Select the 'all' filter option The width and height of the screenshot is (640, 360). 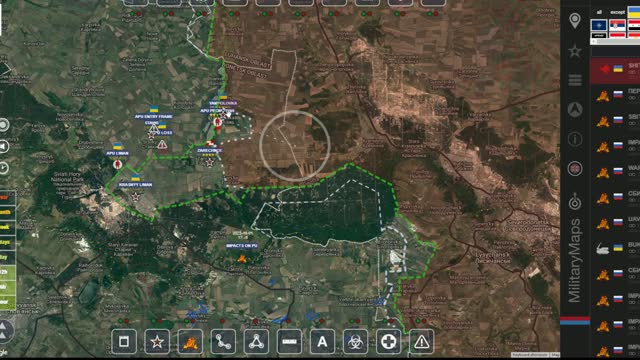599,12
